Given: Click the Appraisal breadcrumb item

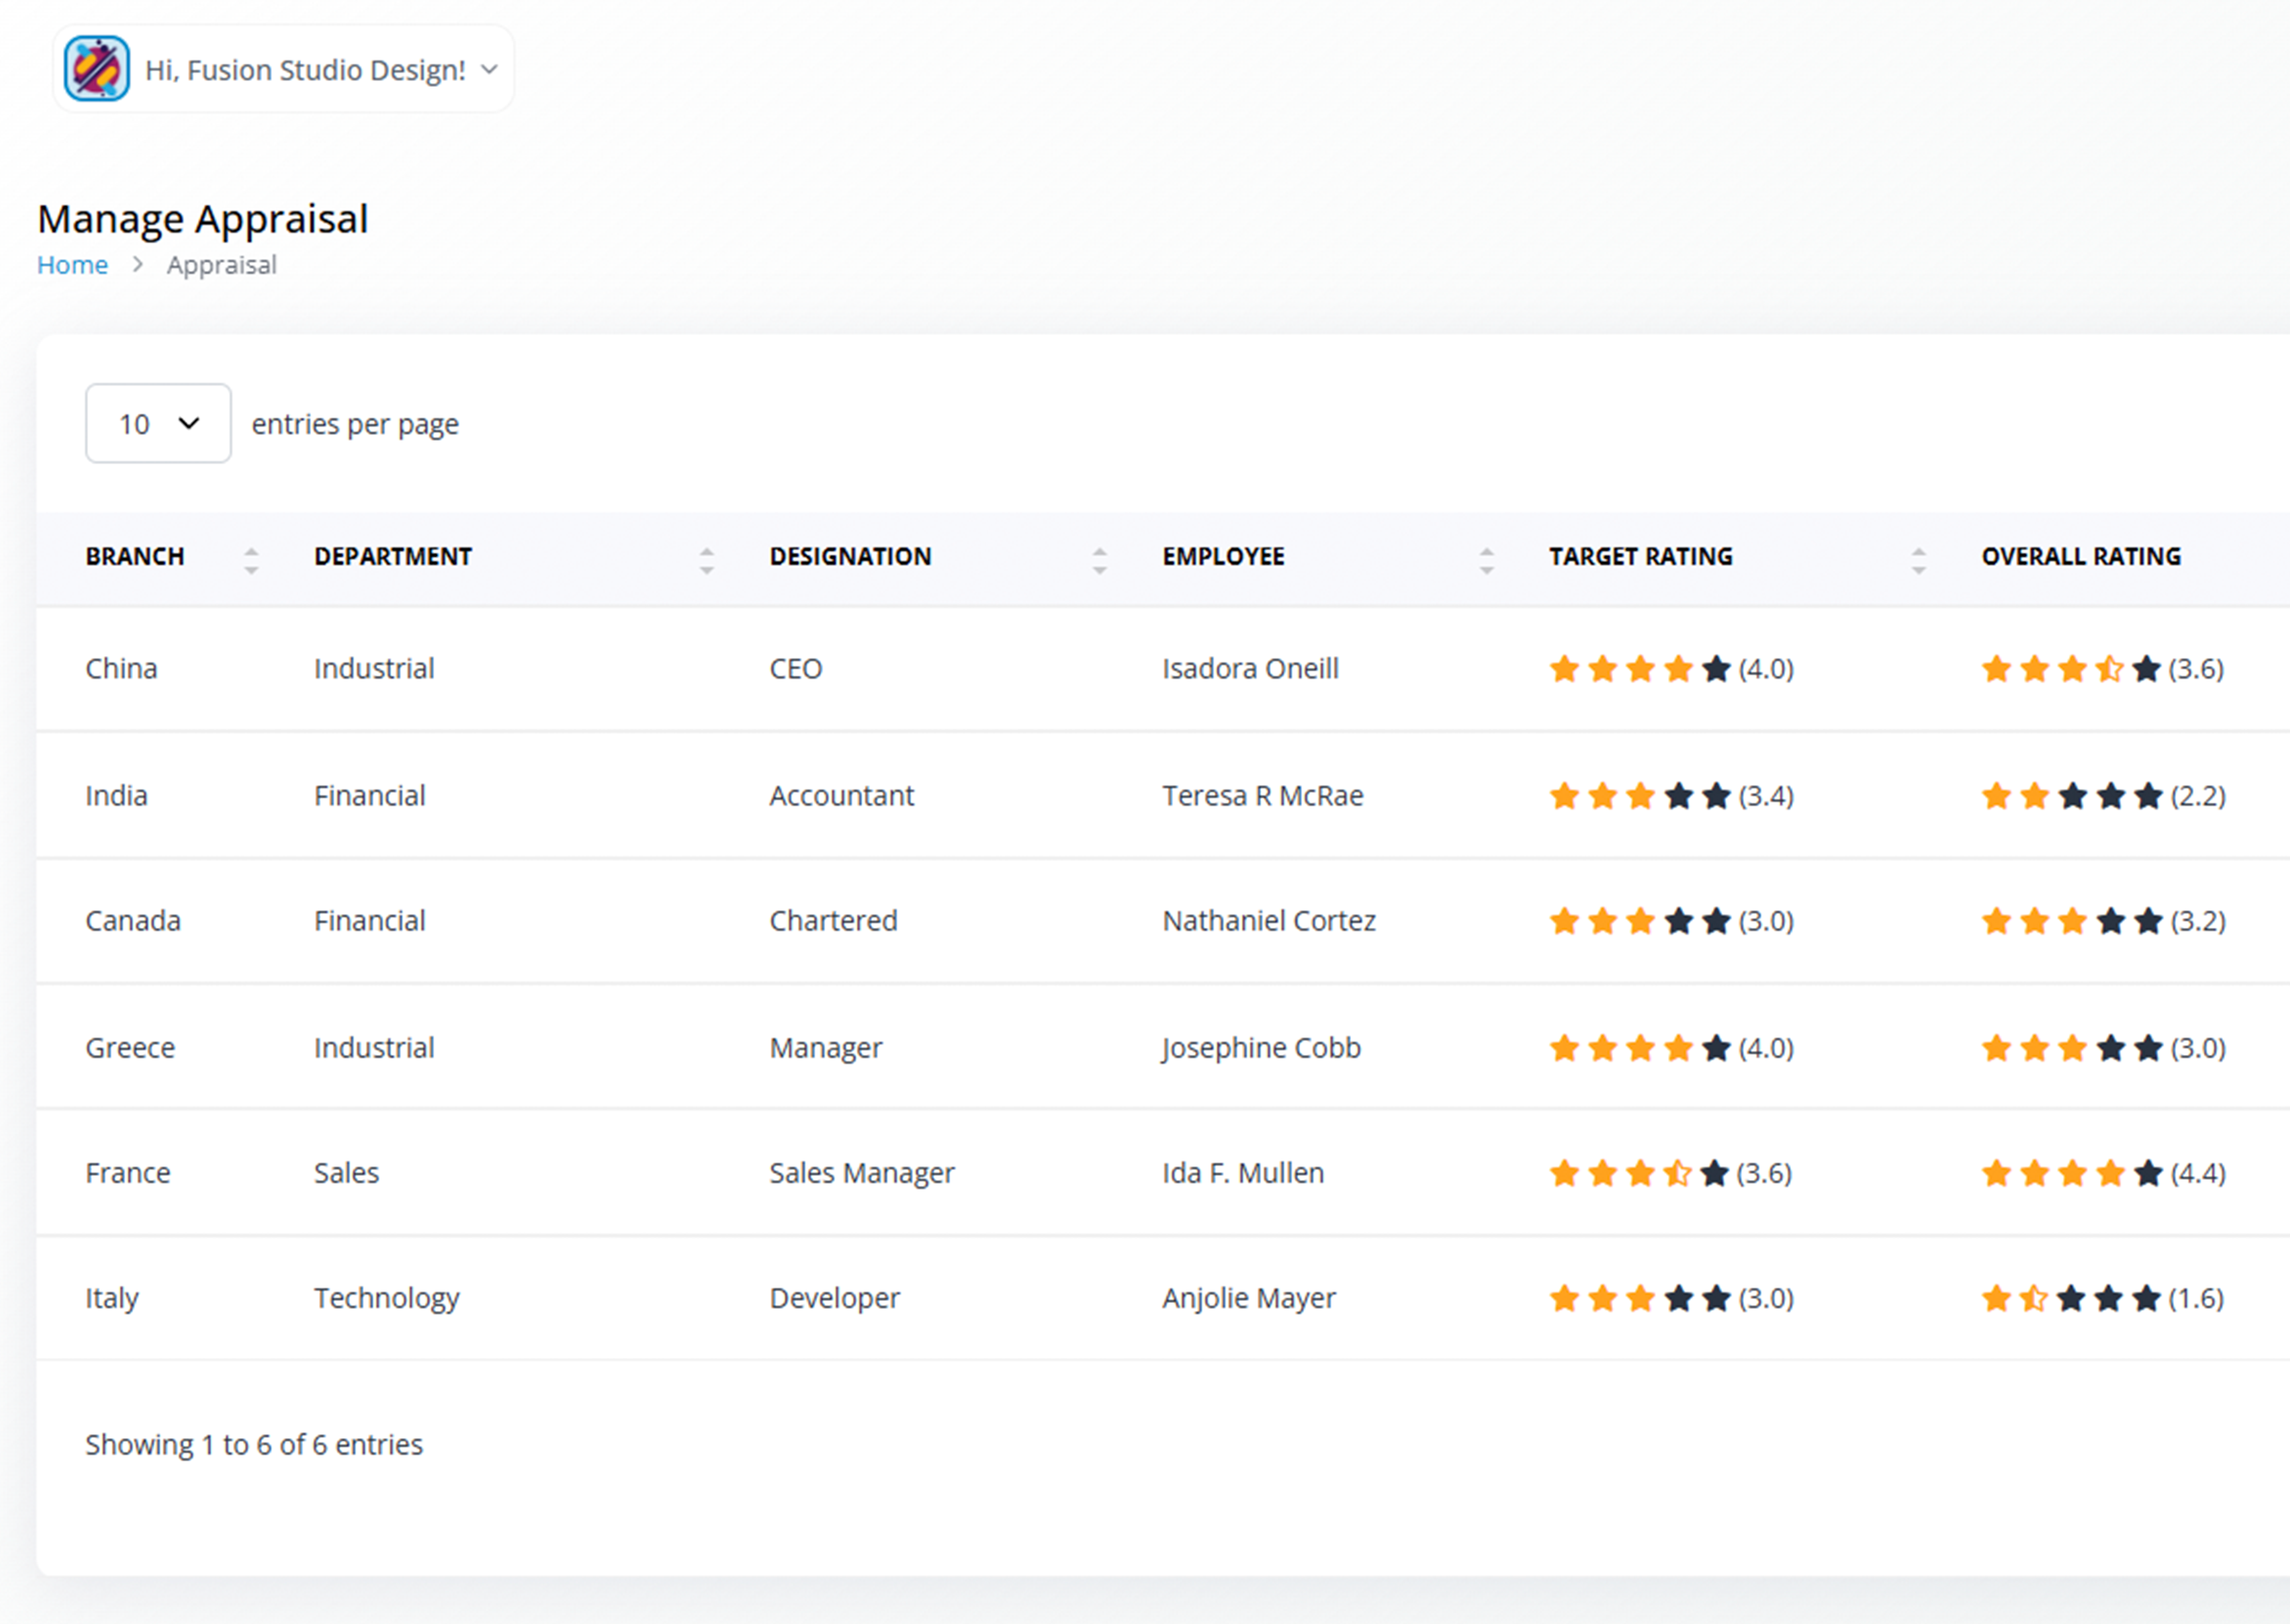Looking at the screenshot, I should [x=221, y=265].
